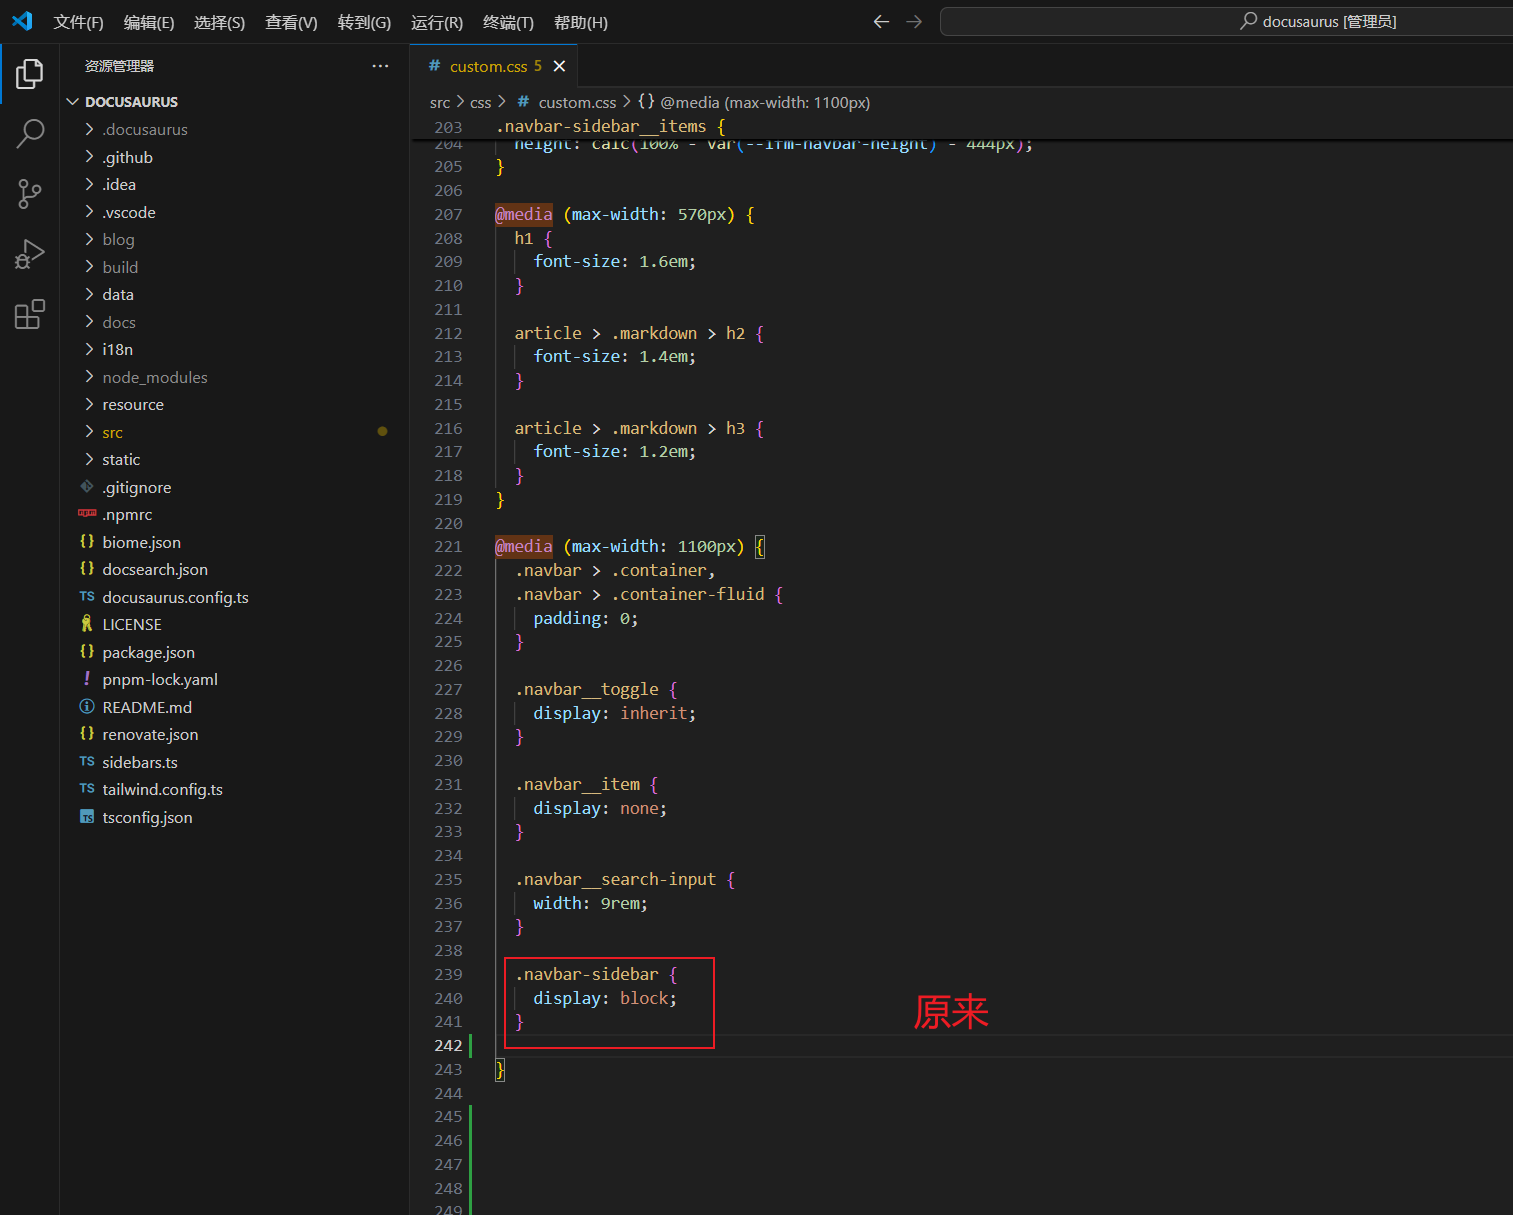The width and height of the screenshot is (1513, 1215).
Task: Open pnpm-lock.yaml file
Action: [234, 679]
